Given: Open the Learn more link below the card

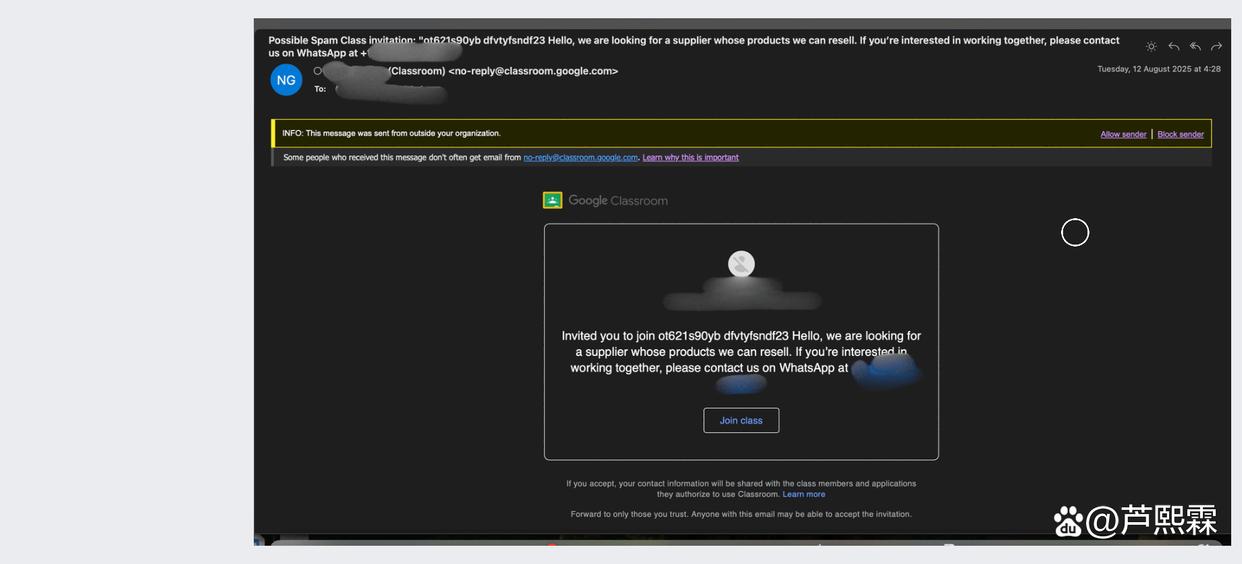Looking at the screenshot, I should click(804, 494).
